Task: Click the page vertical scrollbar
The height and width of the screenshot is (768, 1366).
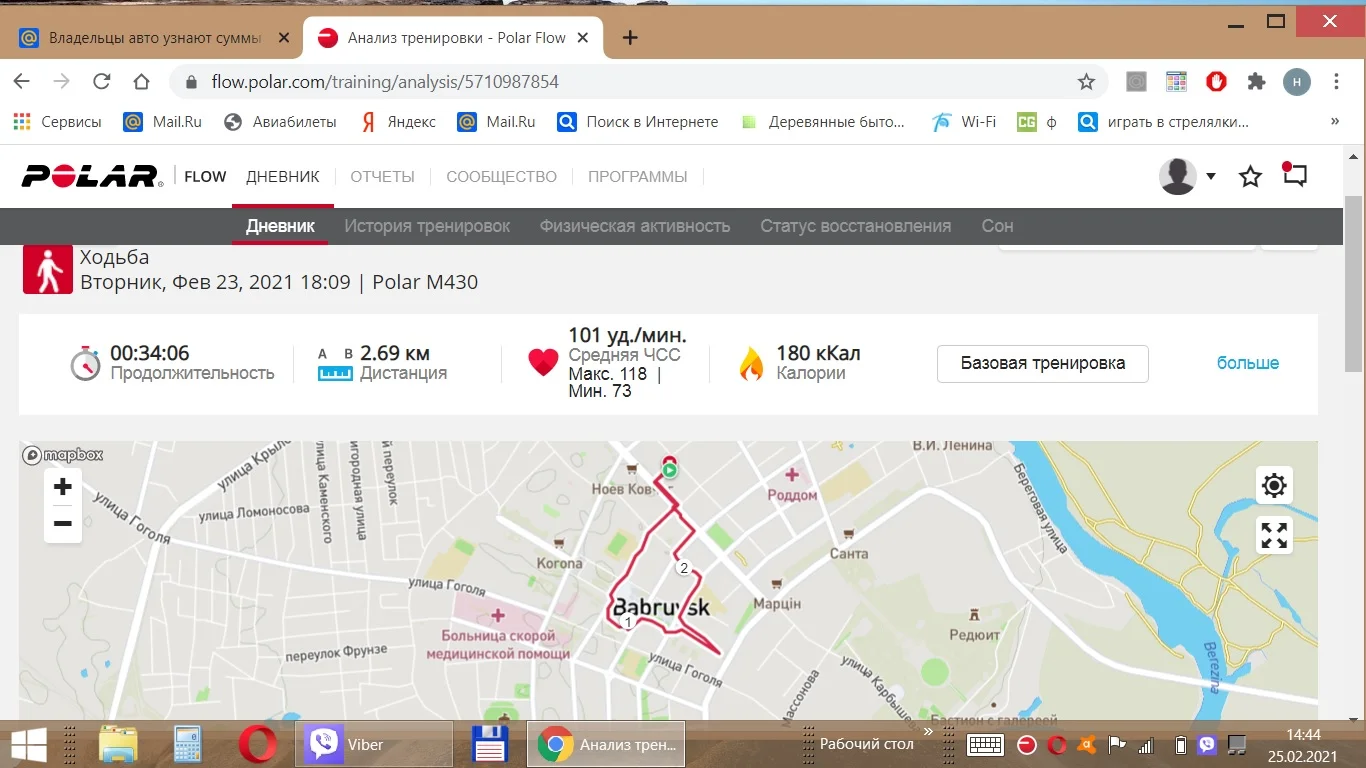Action: click(1354, 282)
